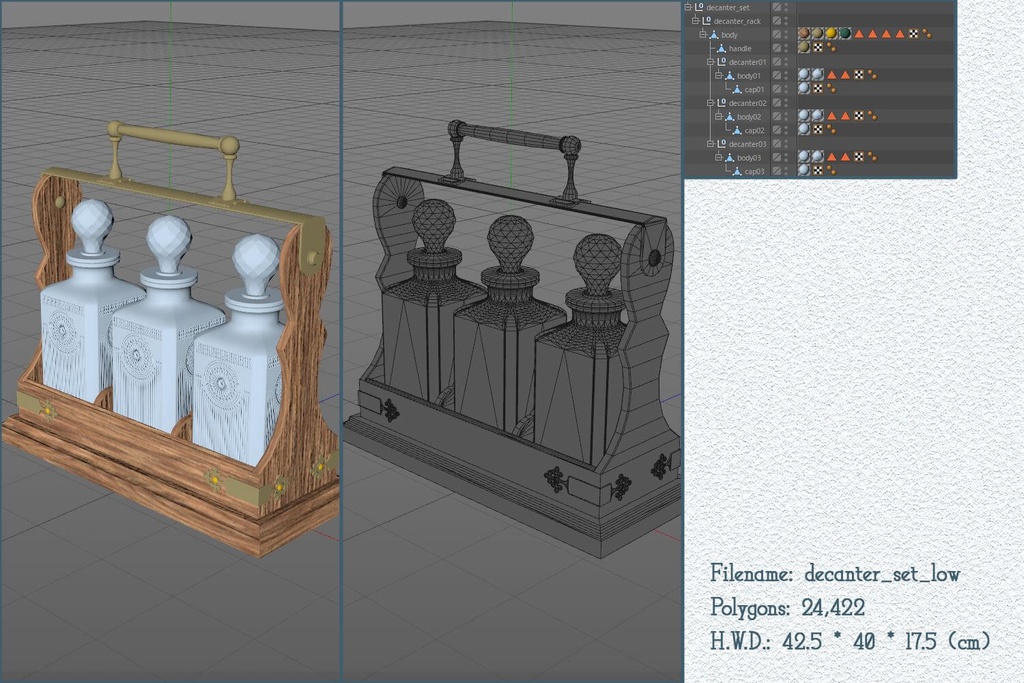Click the glass material tag on cap01 row
Viewport: 1024px width, 683px height.
(x=804, y=88)
